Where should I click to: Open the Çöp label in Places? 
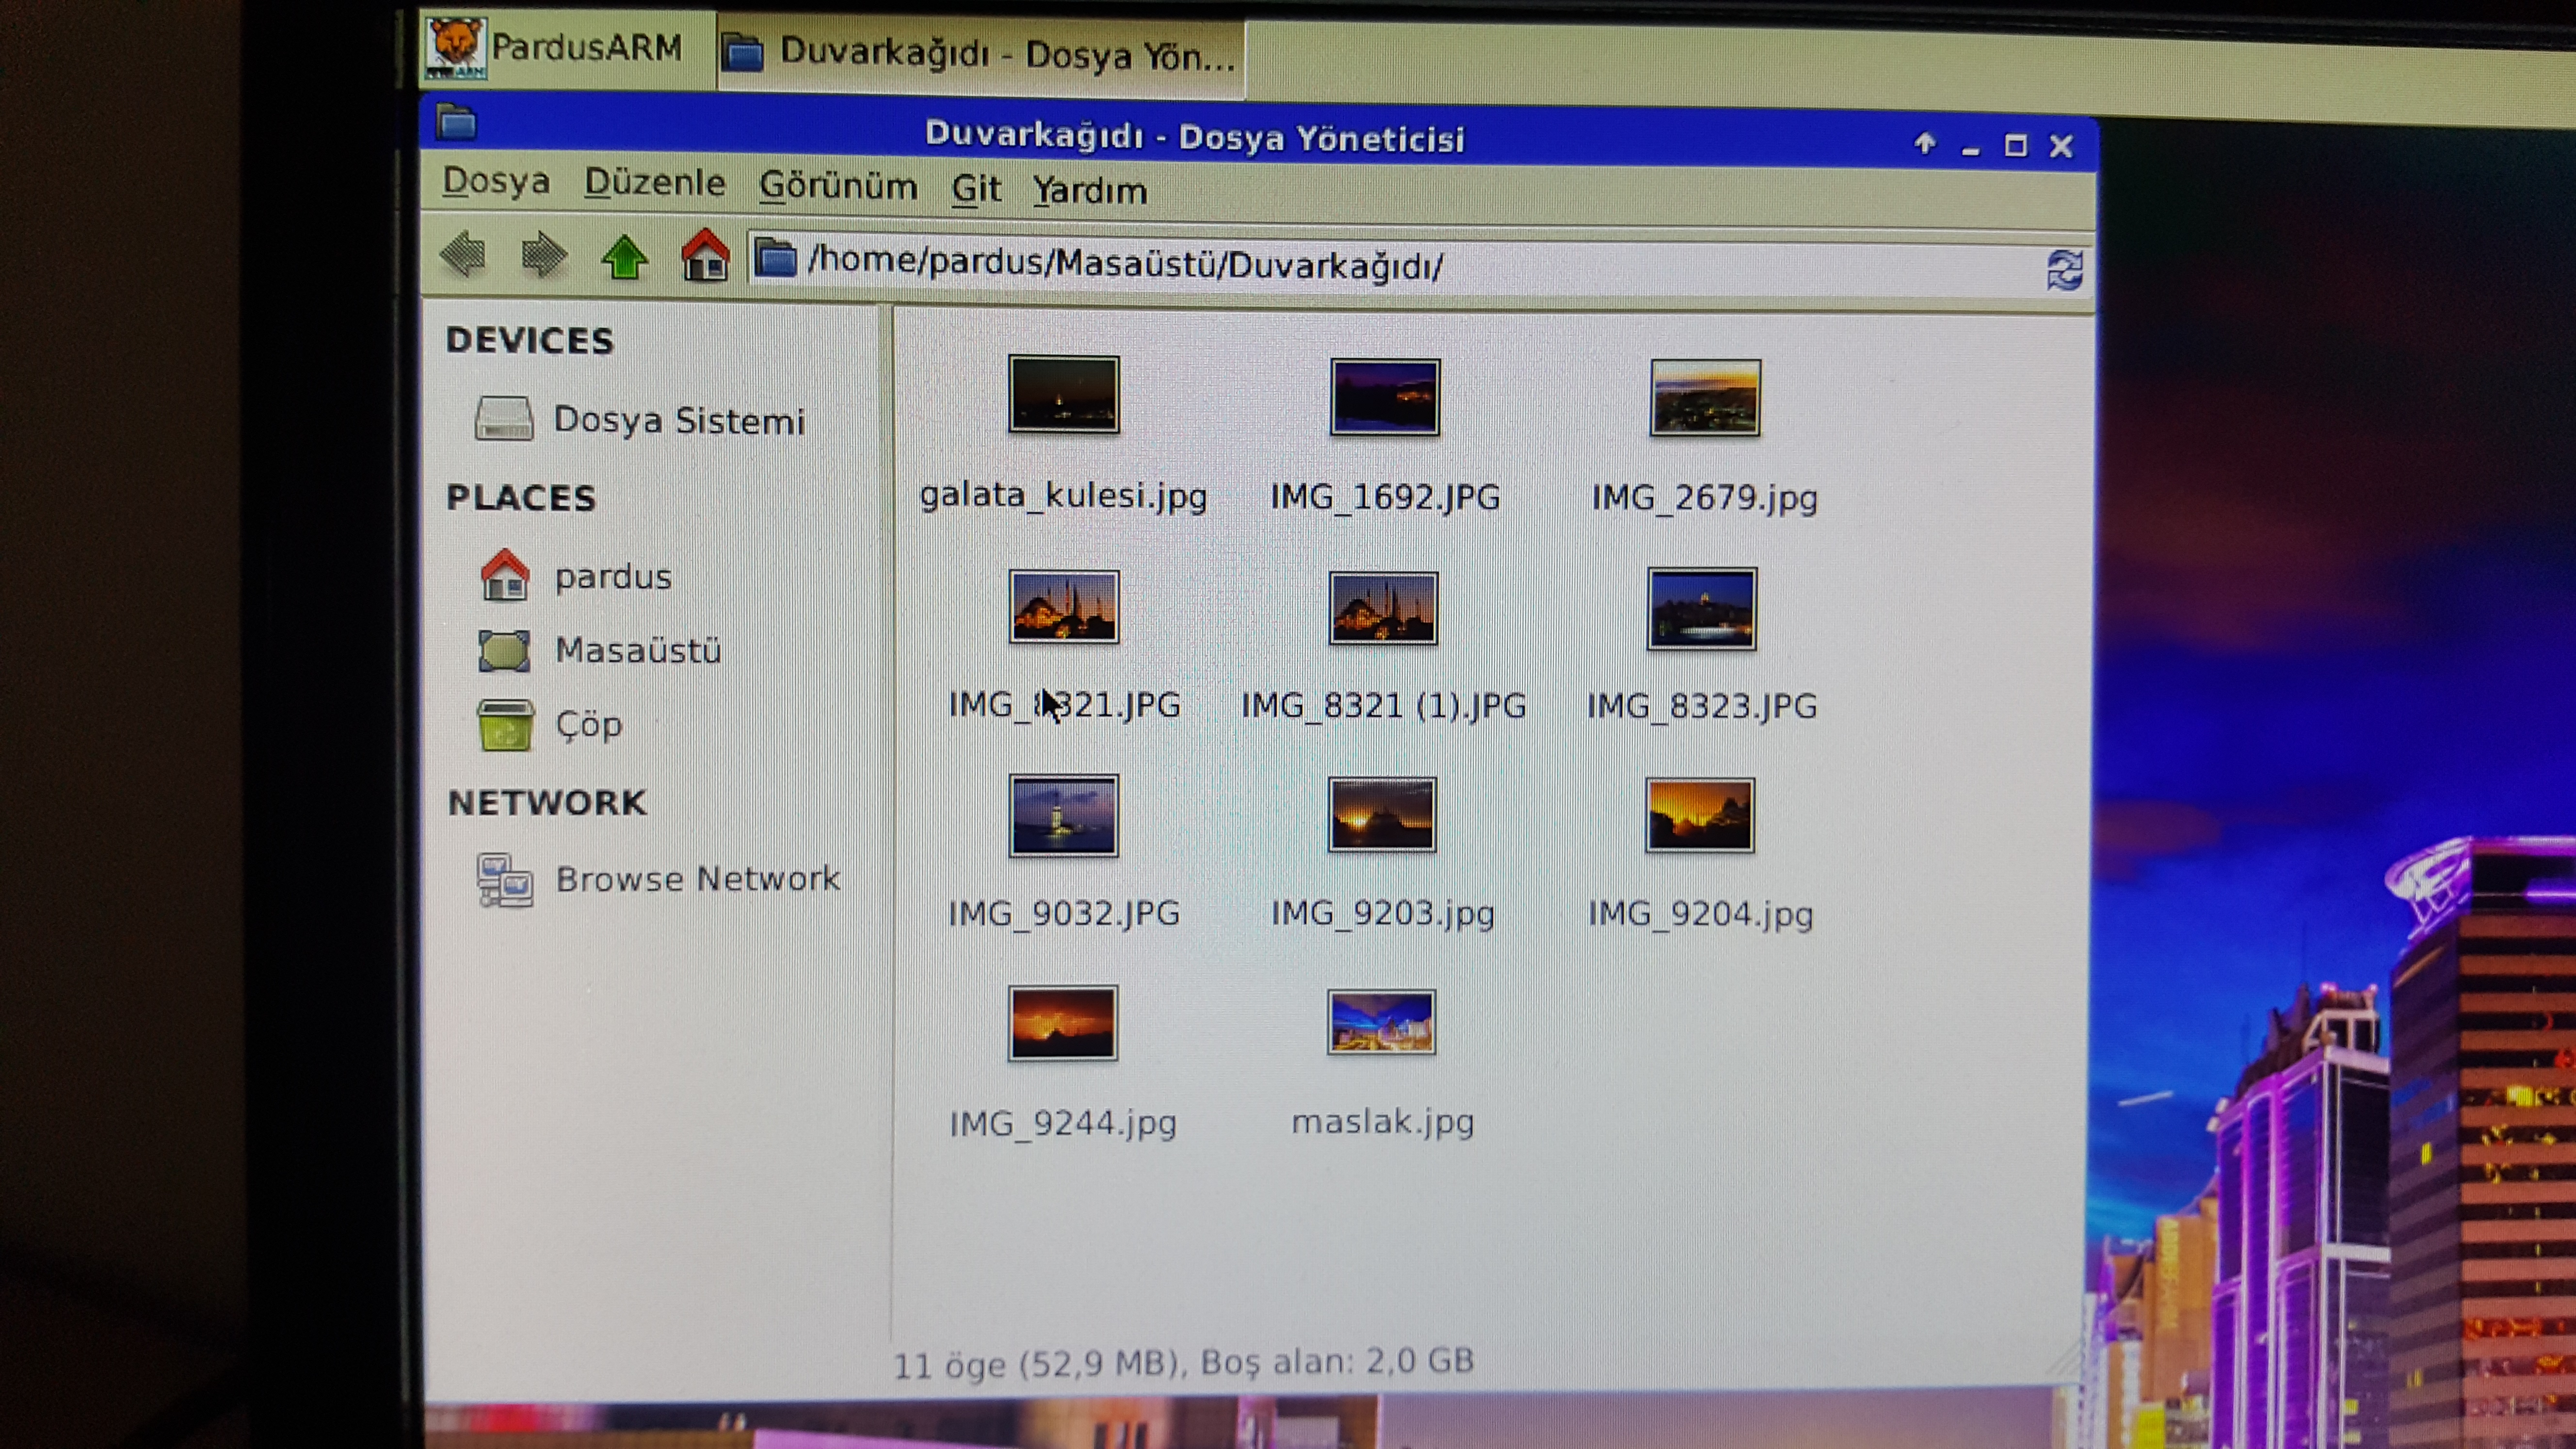(589, 725)
